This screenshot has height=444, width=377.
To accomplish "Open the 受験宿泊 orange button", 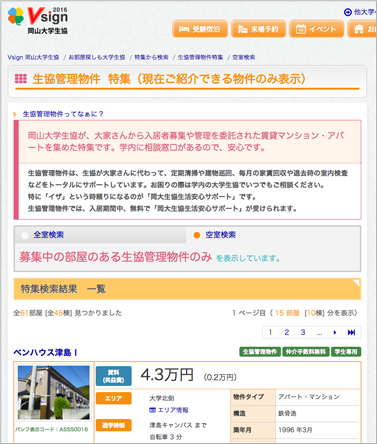I will [x=200, y=29].
